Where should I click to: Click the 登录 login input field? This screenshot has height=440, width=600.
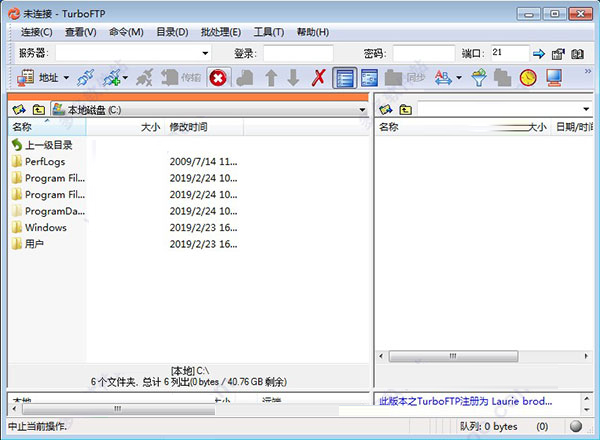pyautogui.click(x=298, y=53)
